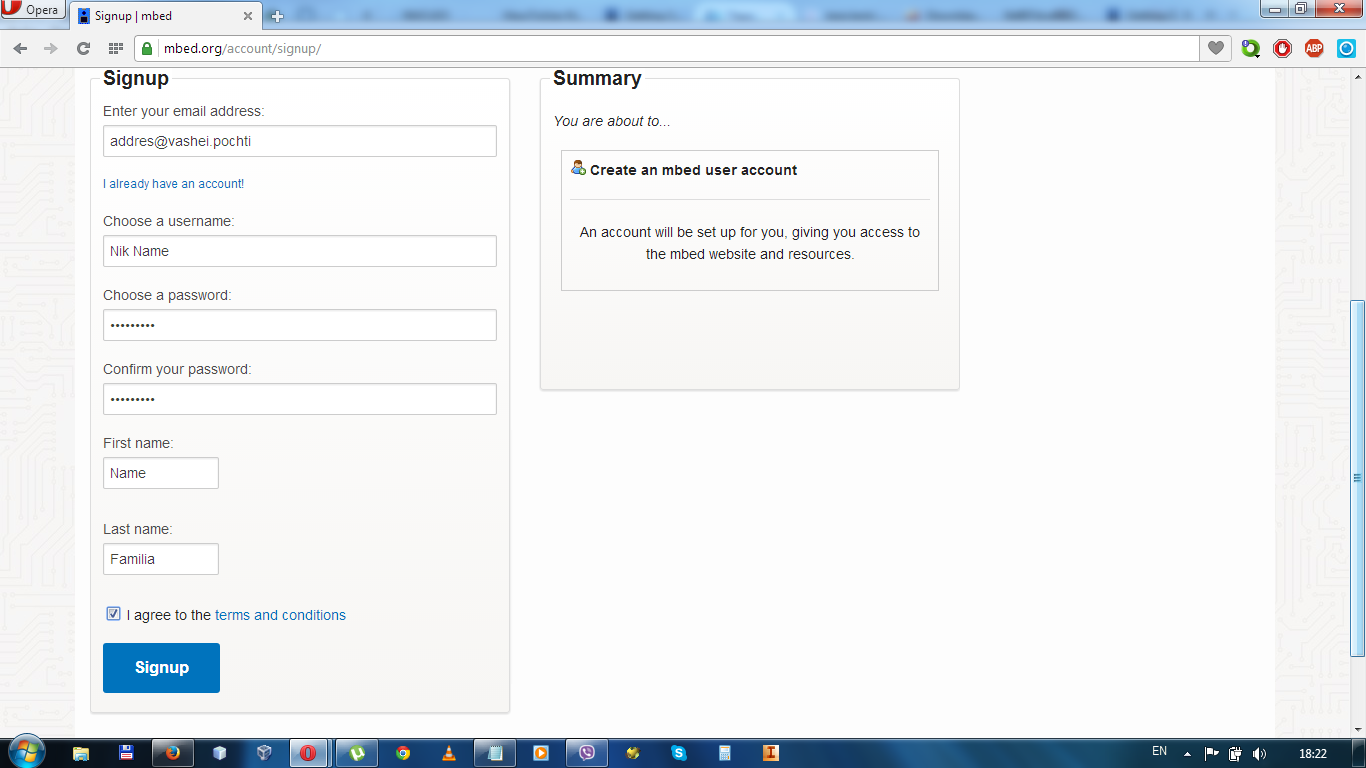Click the email address input field
The width and height of the screenshot is (1366, 768).
300,141
